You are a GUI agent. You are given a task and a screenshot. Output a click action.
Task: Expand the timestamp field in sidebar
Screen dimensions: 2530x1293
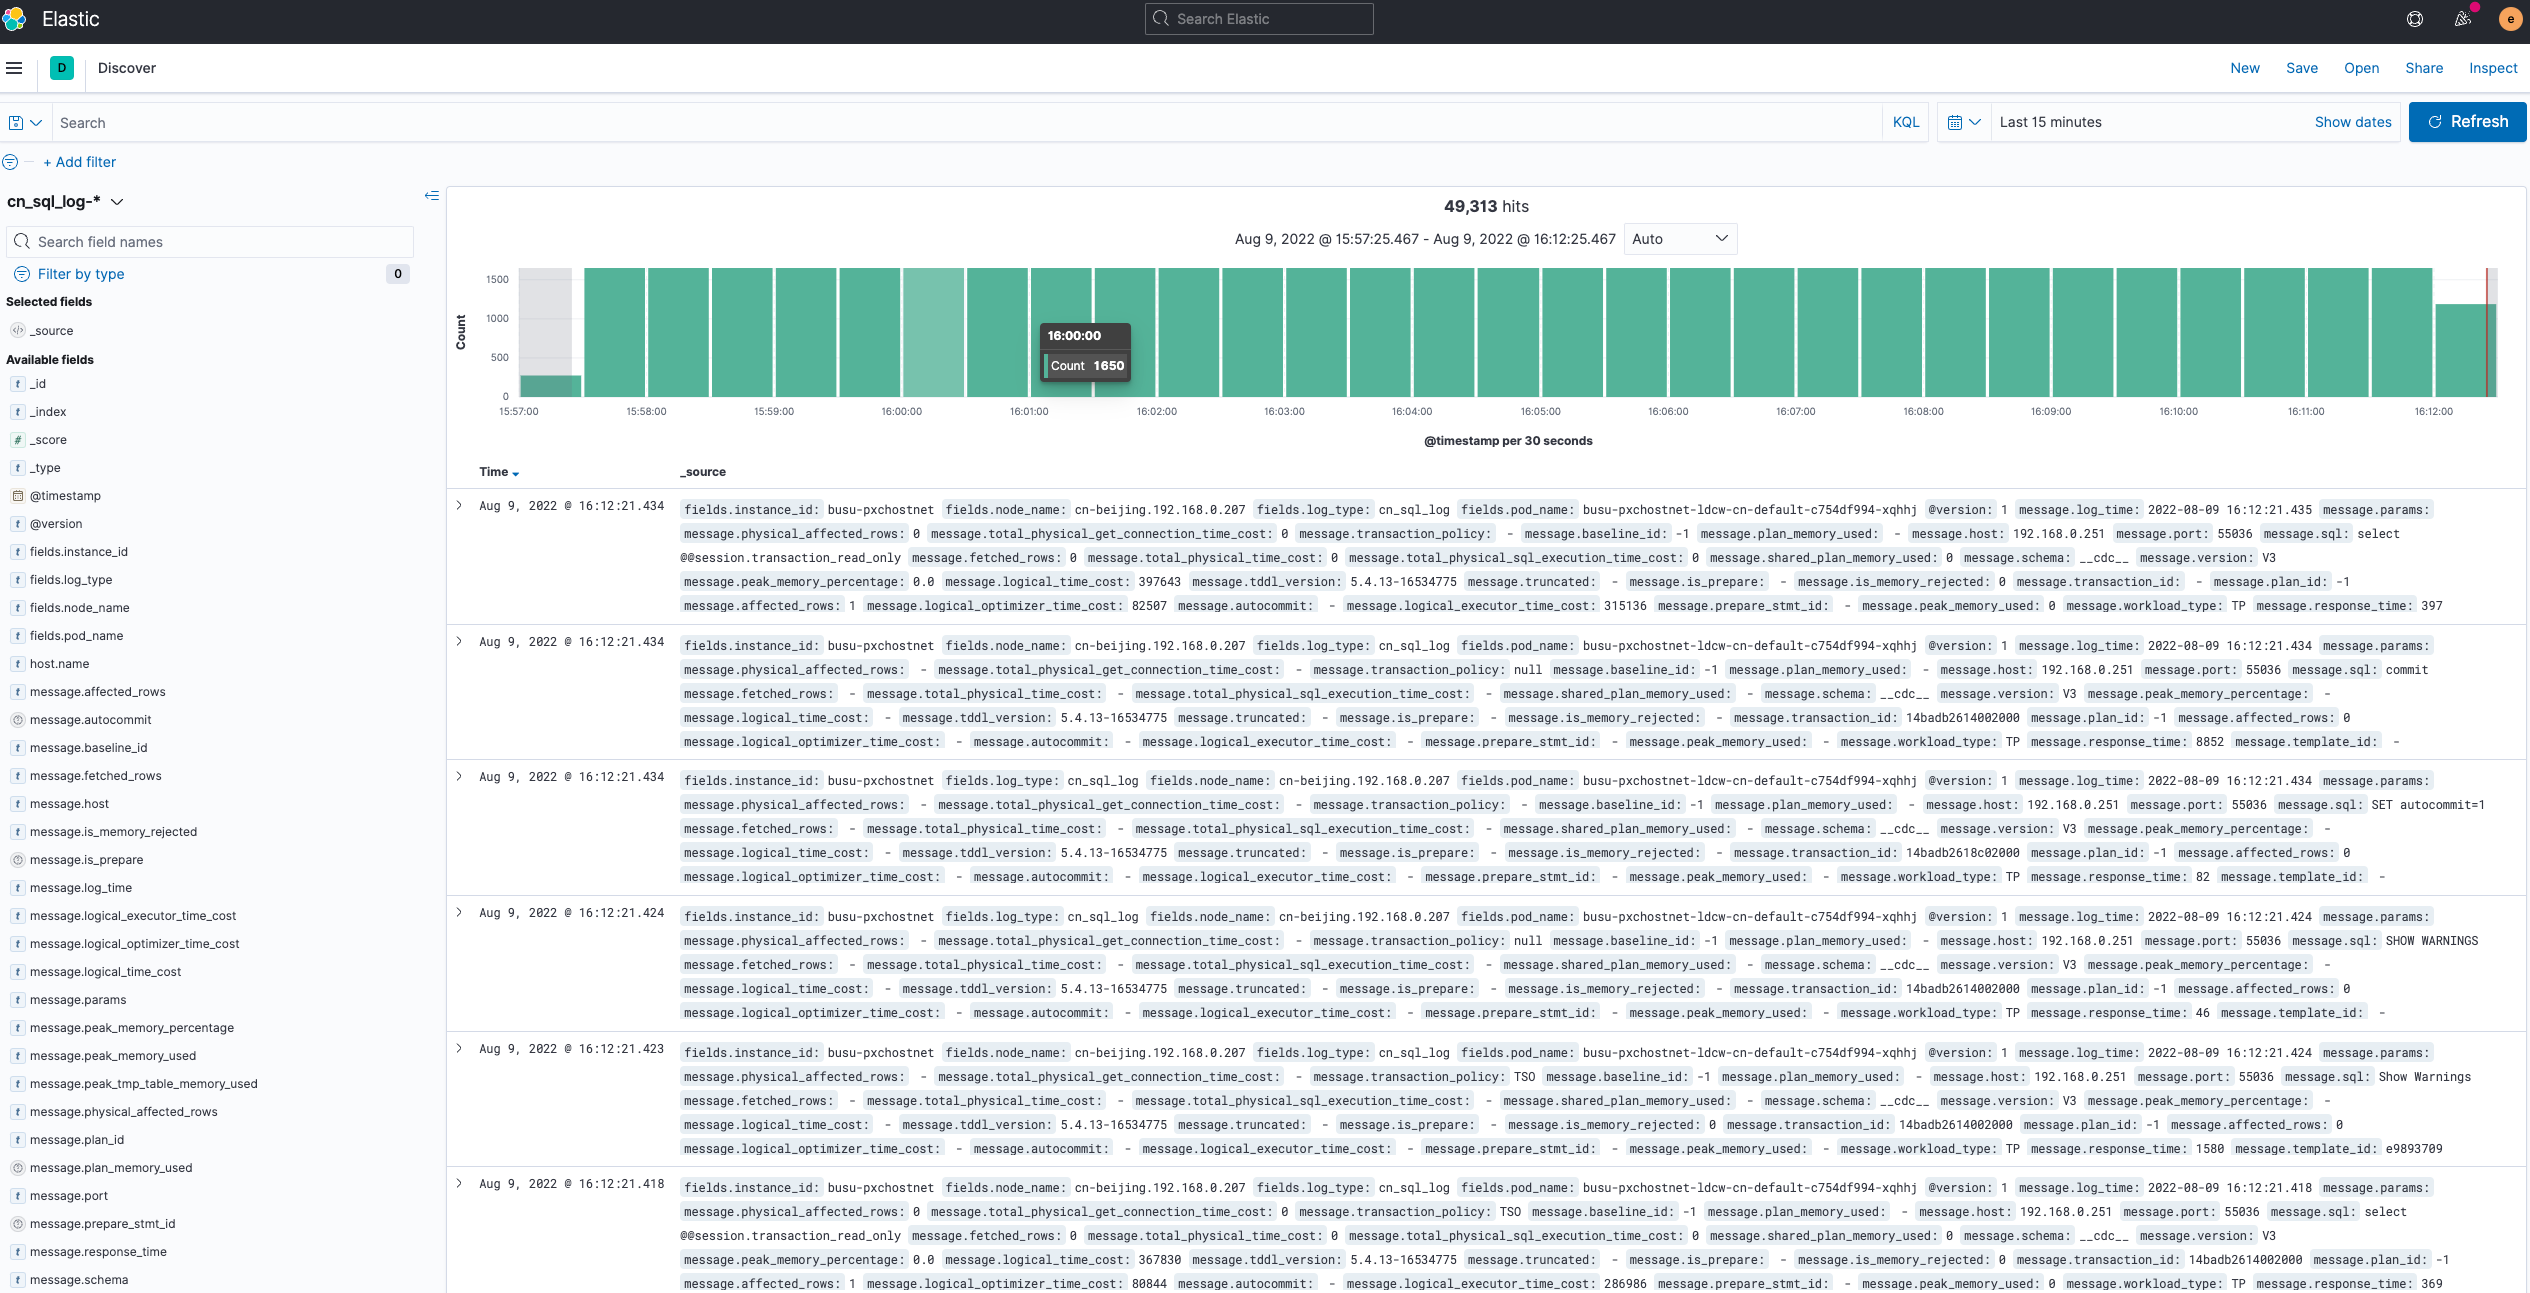[x=66, y=495]
